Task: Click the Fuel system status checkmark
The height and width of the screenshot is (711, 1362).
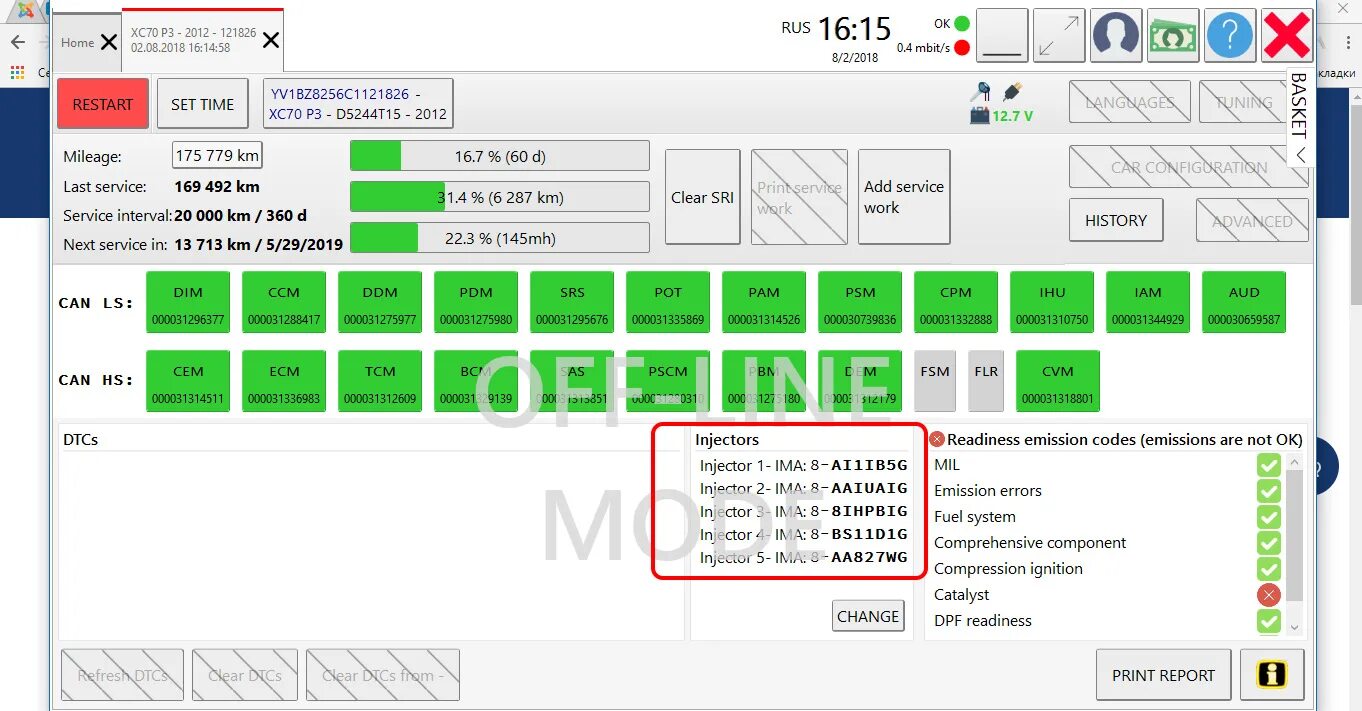Action: [x=1269, y=517]
